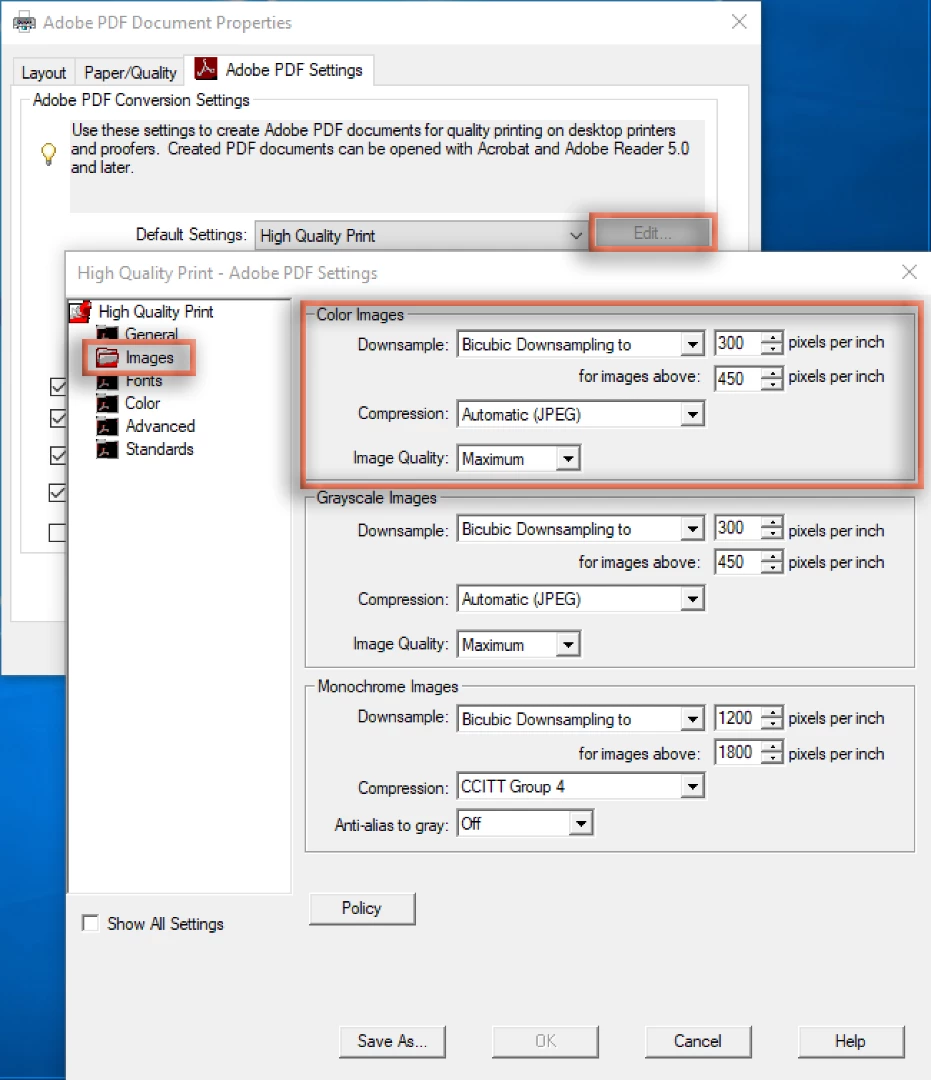Click the Fonts settings icon in tree
The height and width of the screenshot is (1080, 931).
pyautogui.click(x=107, y=381)
